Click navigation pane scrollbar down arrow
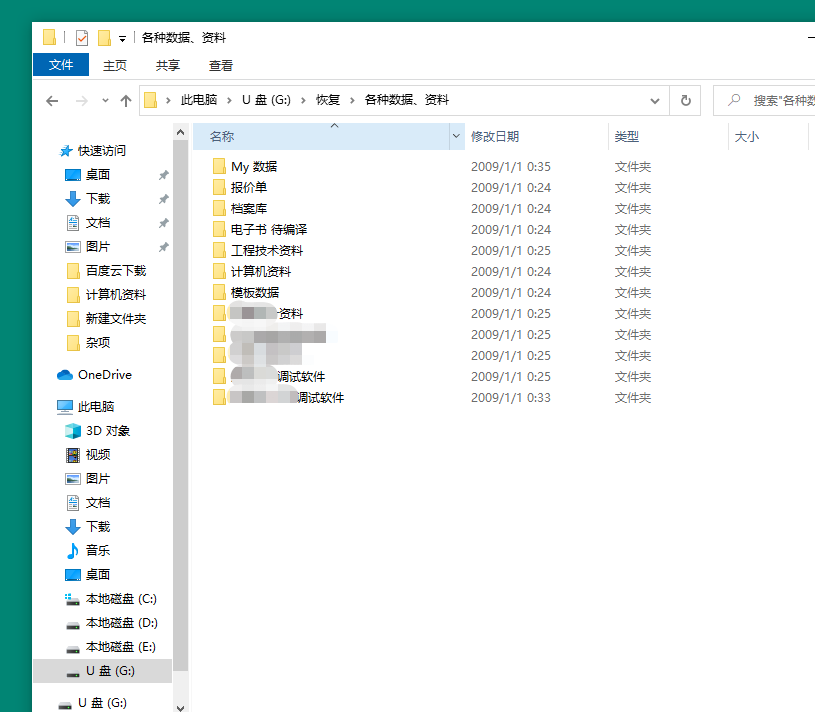Viewport: 815px width, 712px height. (180, 707)
